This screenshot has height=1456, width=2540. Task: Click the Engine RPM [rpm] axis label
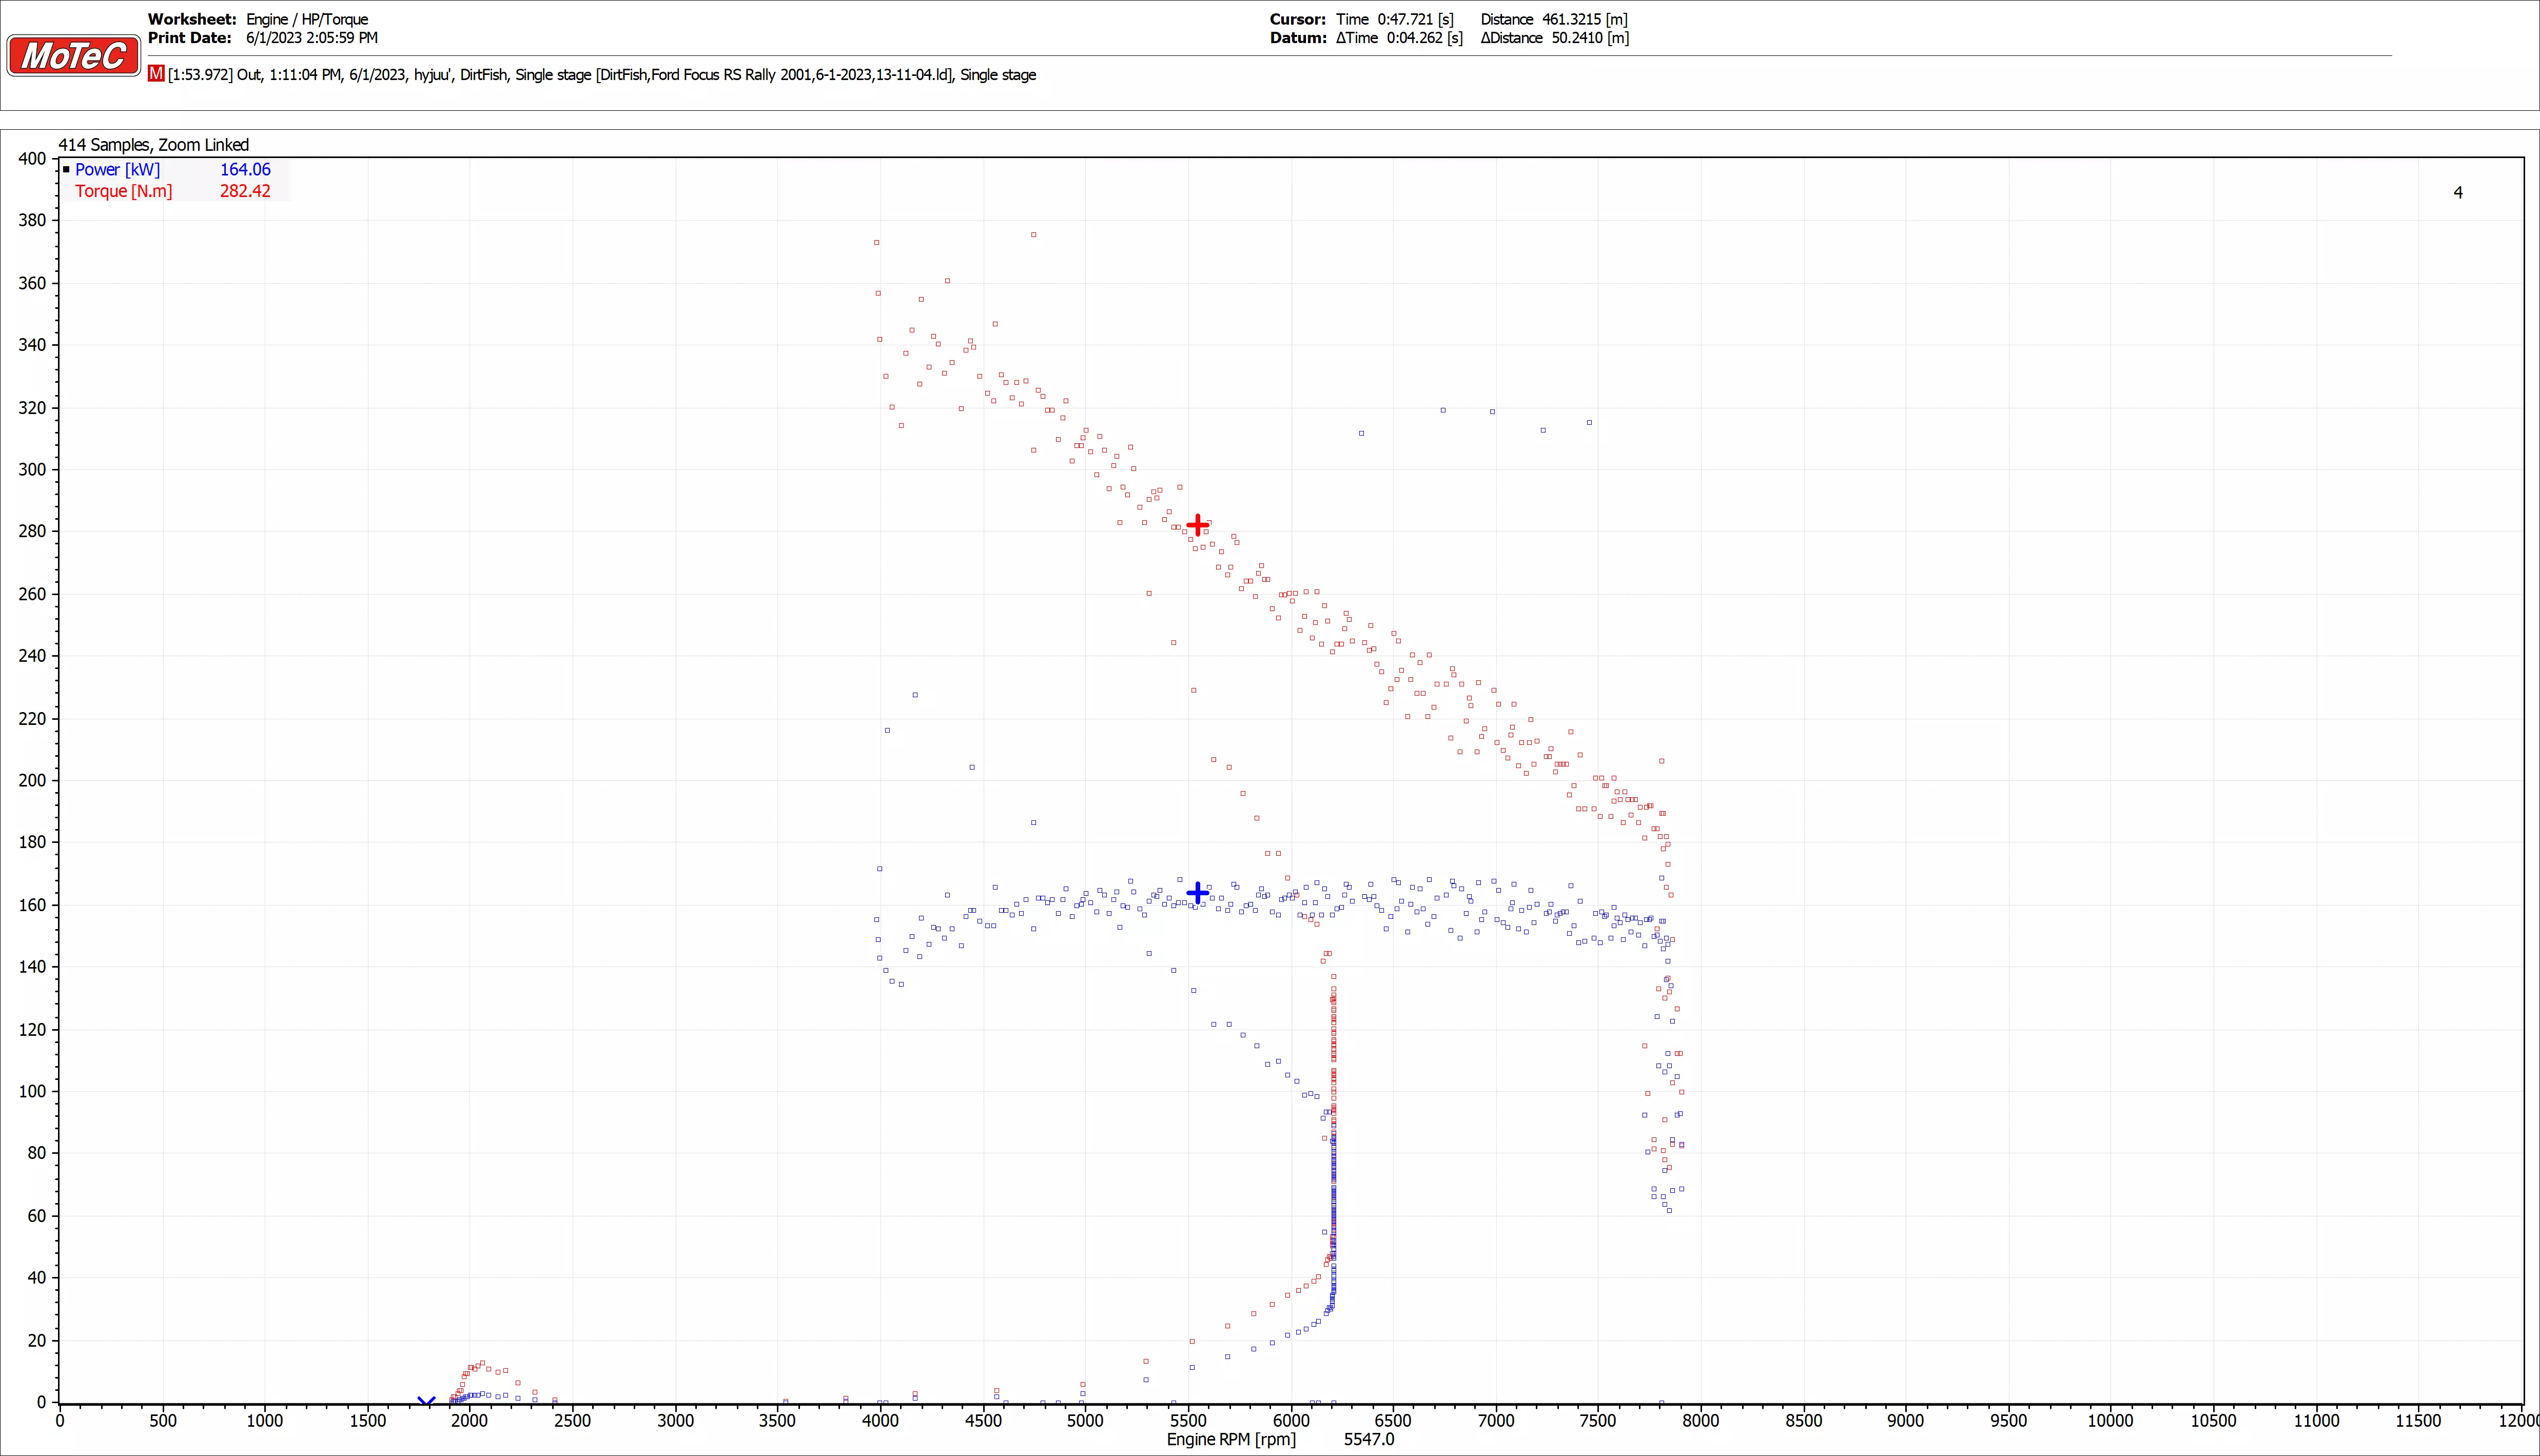[x=1231, y=1439]
